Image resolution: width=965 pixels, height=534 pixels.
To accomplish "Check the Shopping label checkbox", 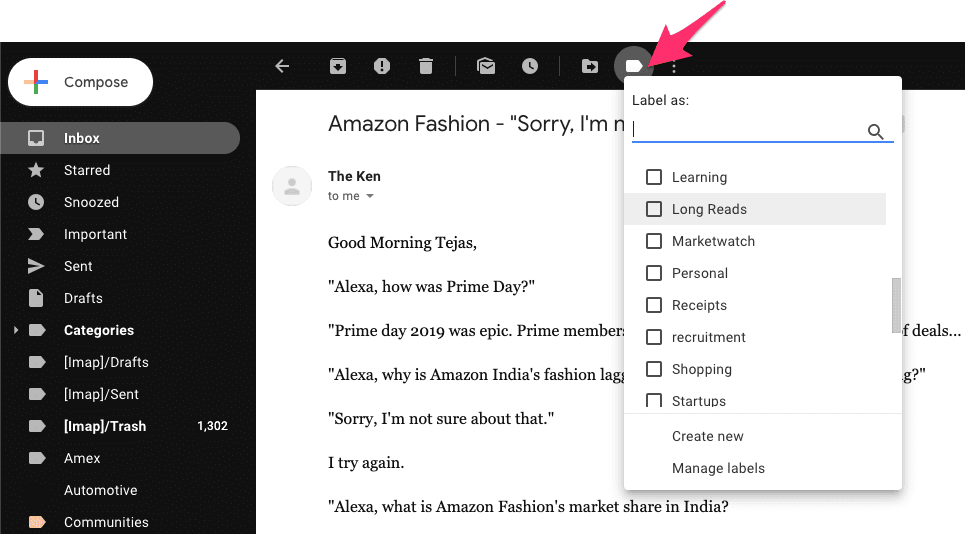I will pos(654,369).
